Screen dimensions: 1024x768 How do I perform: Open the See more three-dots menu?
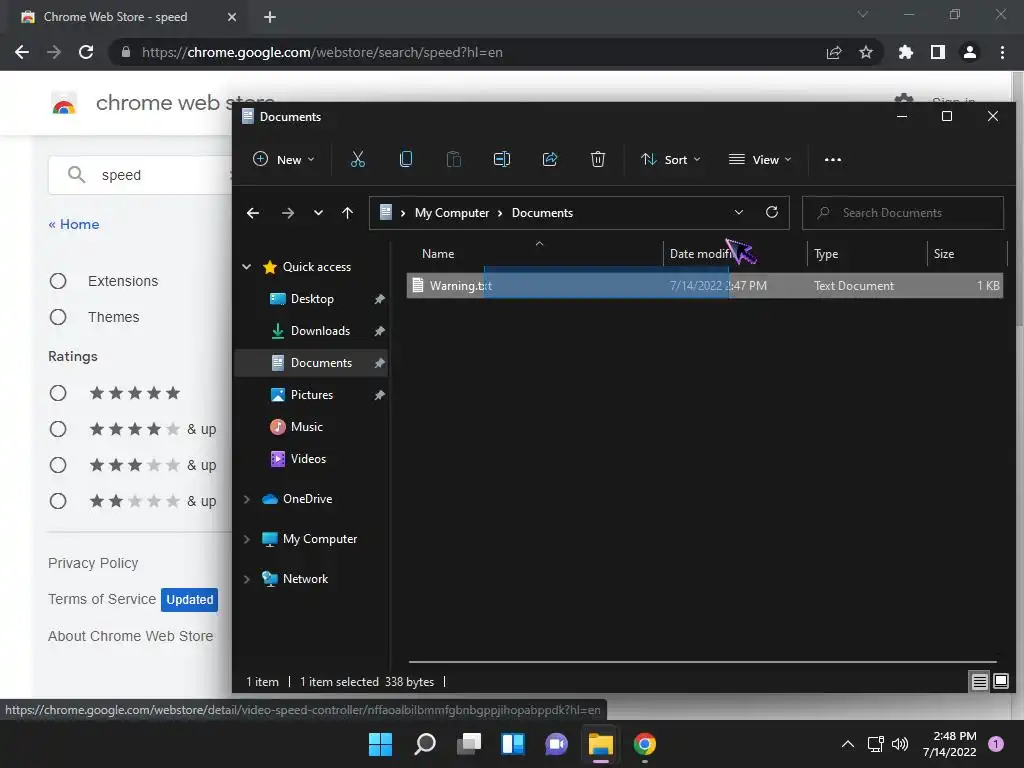coord(833,159)
